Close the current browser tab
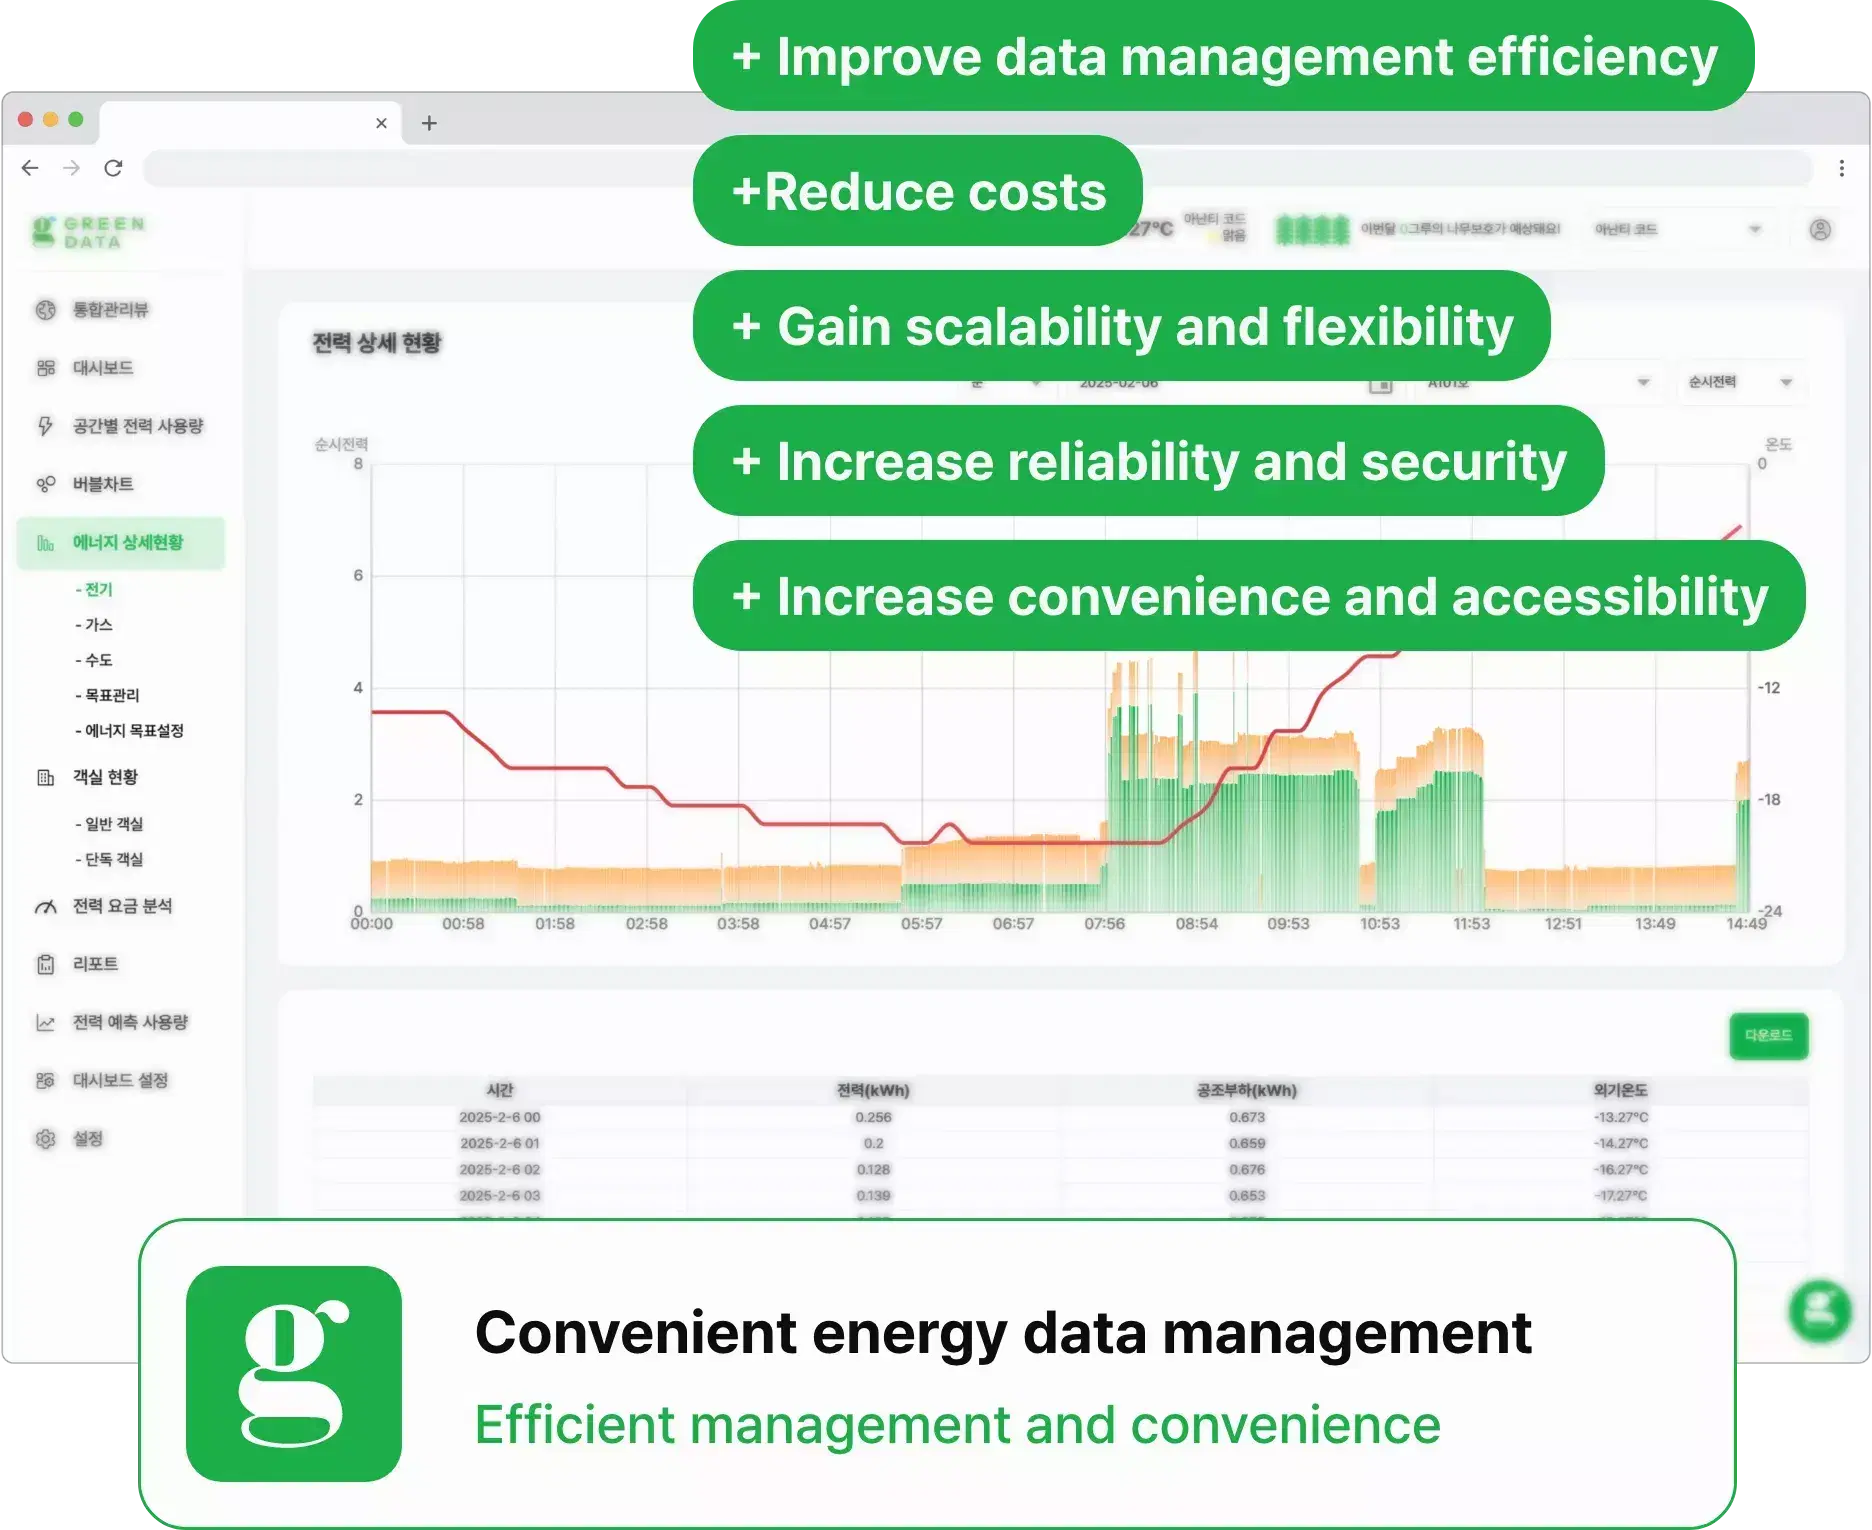The image size is (1872, 1530). pos(381,123)
